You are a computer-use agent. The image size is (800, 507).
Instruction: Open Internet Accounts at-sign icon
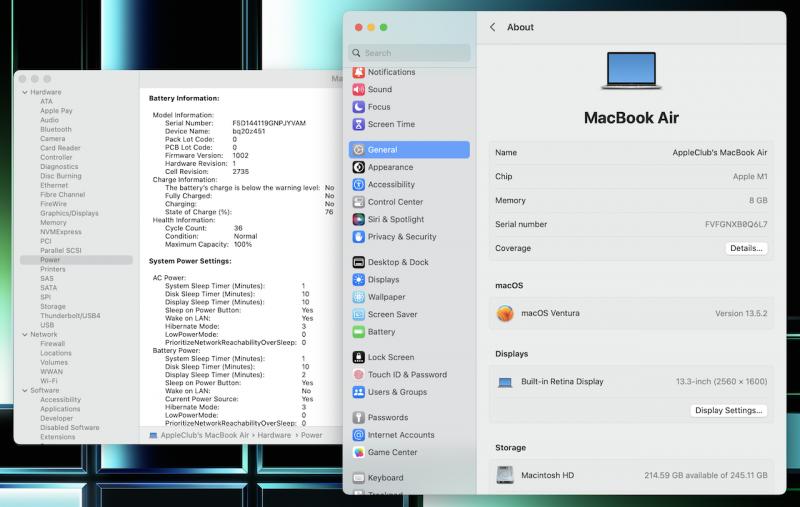point(359,435)
